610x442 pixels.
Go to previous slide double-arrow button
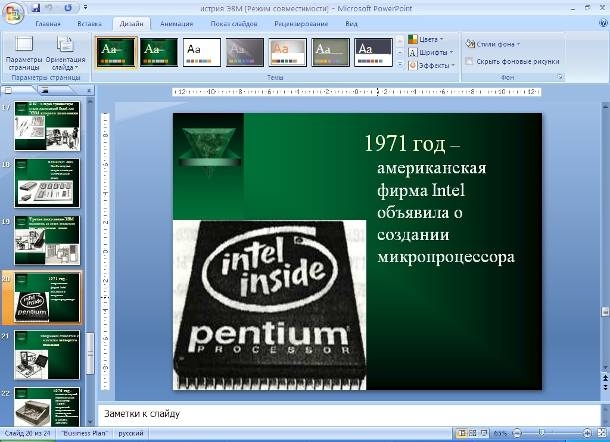pos(605,378)
